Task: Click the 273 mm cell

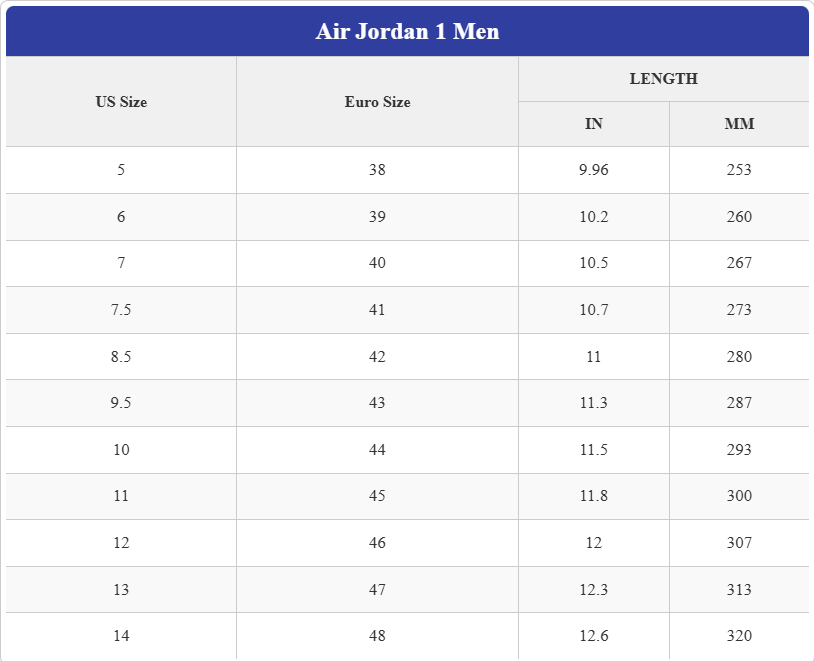Action: pos(739,310)
